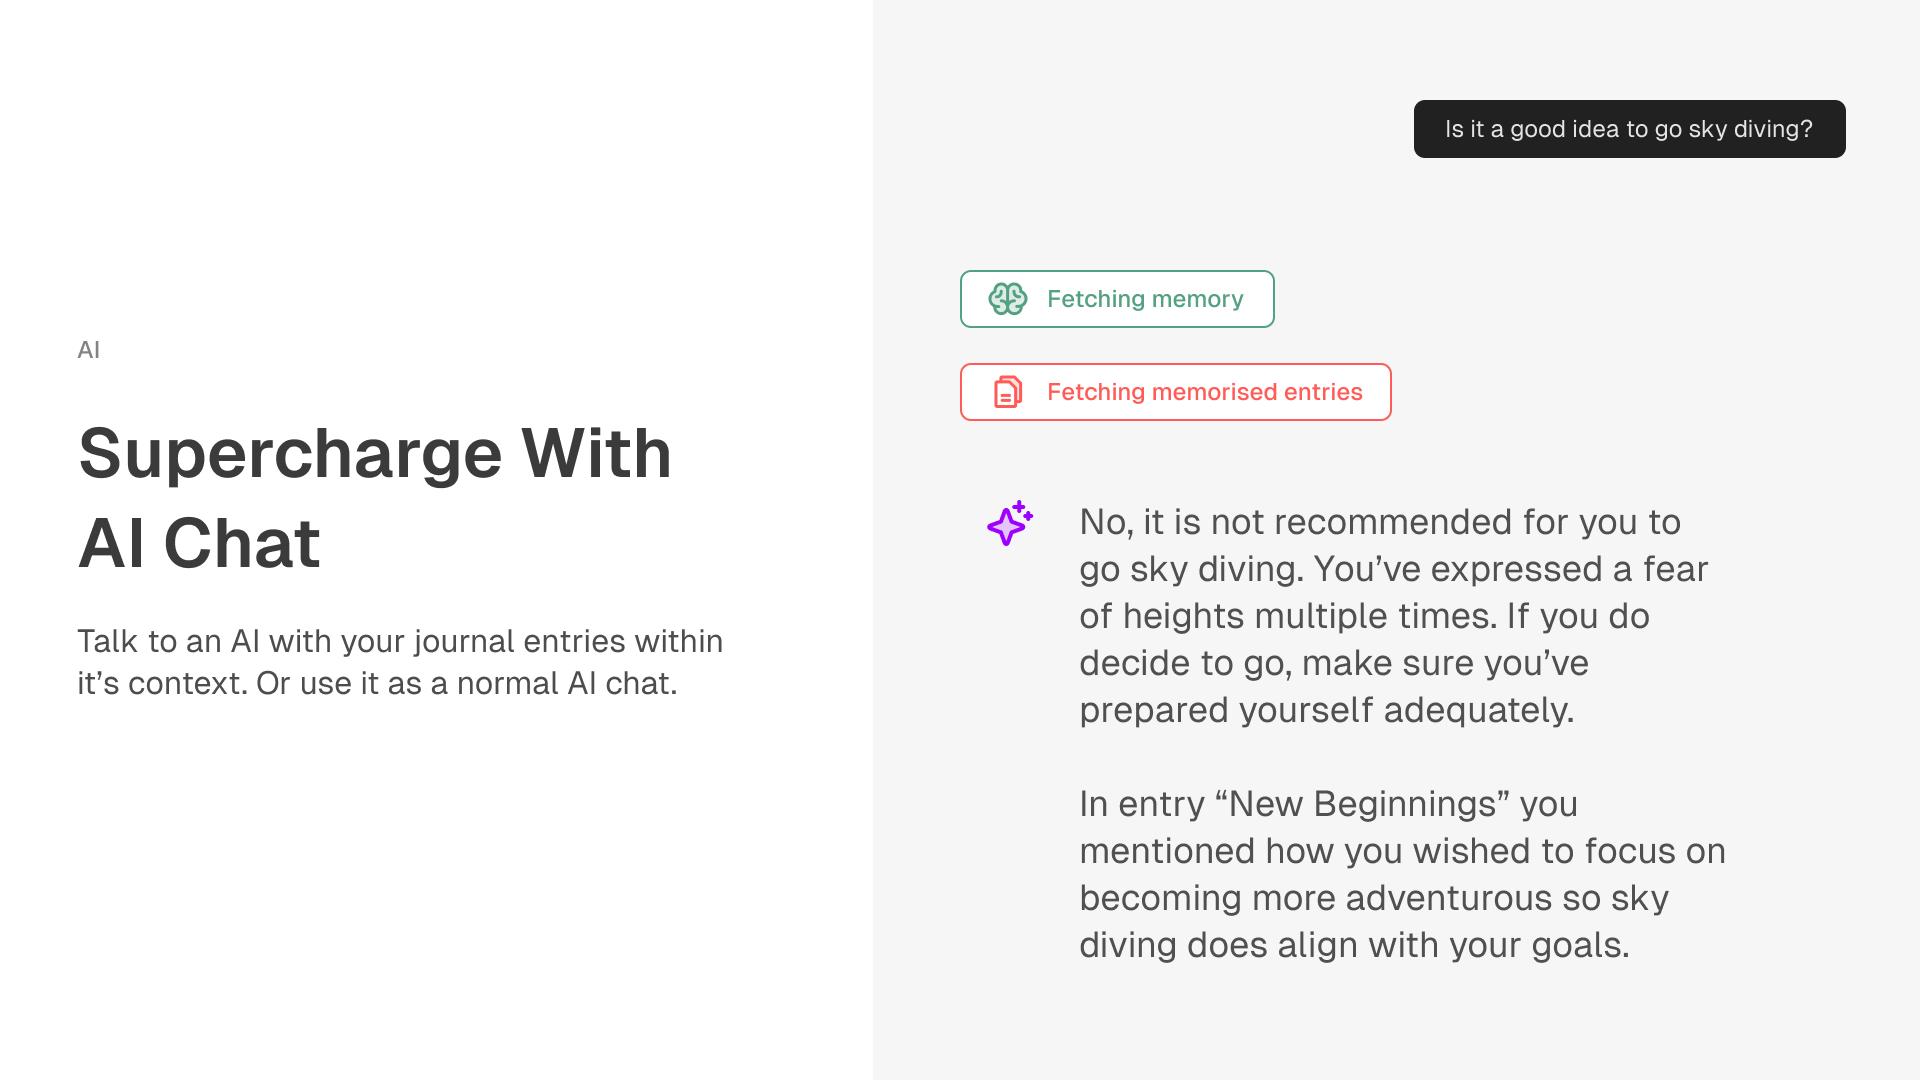Click the green brain icon
The width and height of the screenshot is (1920, 1080).
(x=1007, y=299)
